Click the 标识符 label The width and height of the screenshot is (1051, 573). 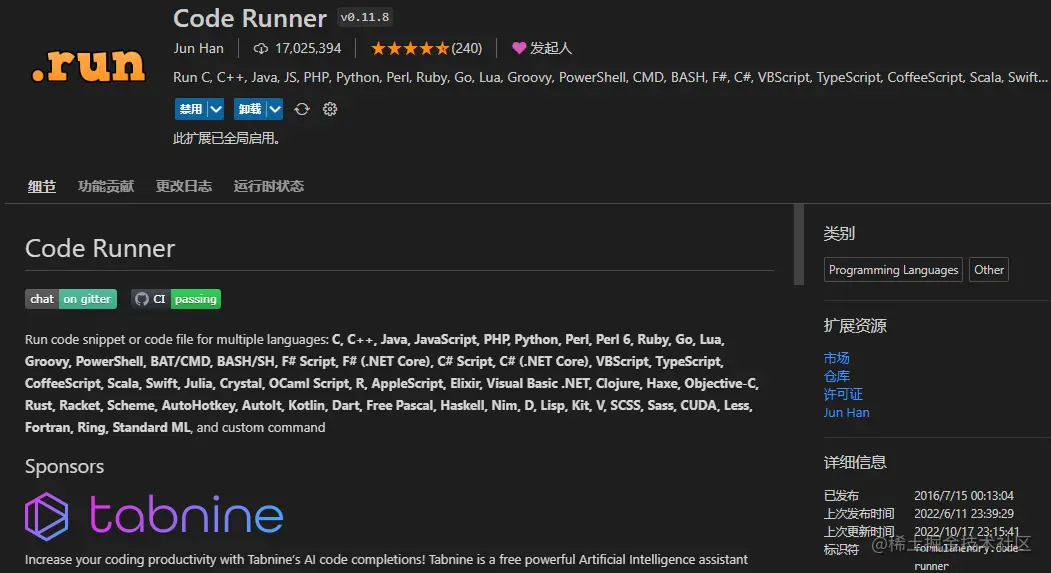pyautogui.click(x=841, y=550)
